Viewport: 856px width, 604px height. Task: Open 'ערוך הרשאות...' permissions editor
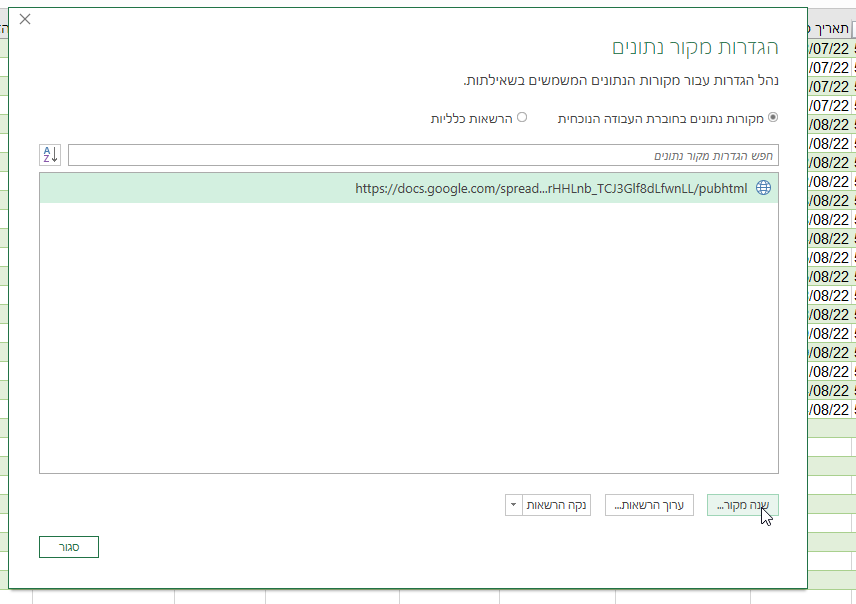(x=649, y=505)
